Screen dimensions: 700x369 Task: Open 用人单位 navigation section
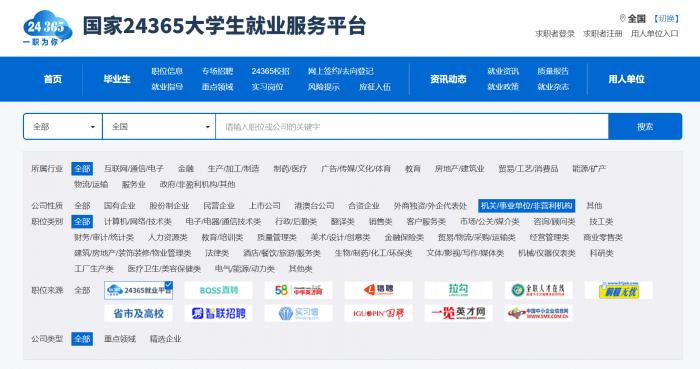(x=626, y=79)
